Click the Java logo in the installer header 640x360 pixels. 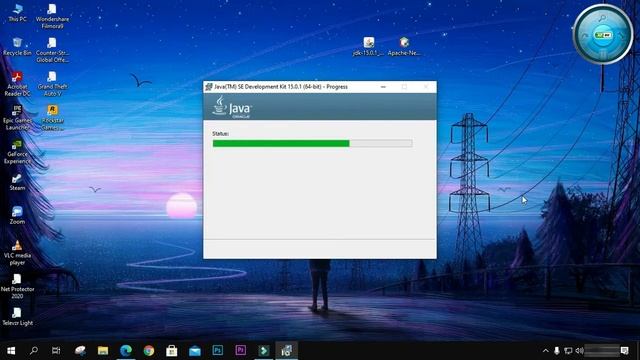point(232,107)
